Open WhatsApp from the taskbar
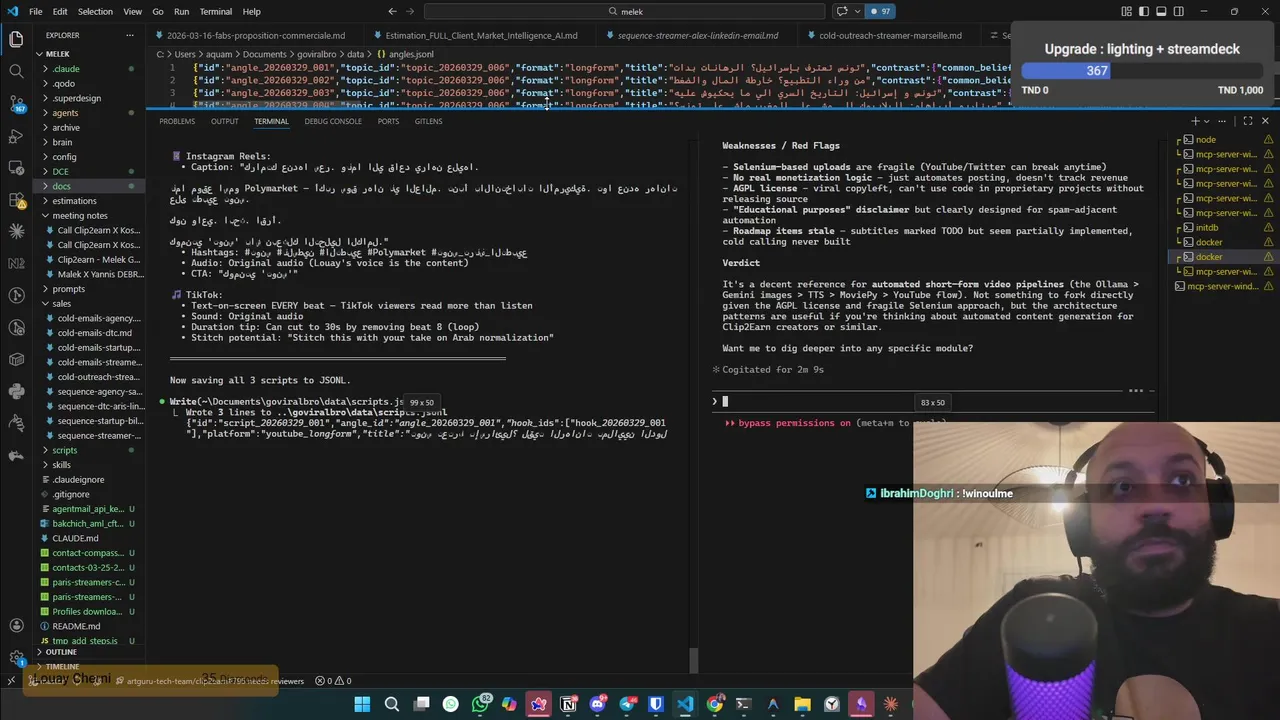 (x=481, y=704)
